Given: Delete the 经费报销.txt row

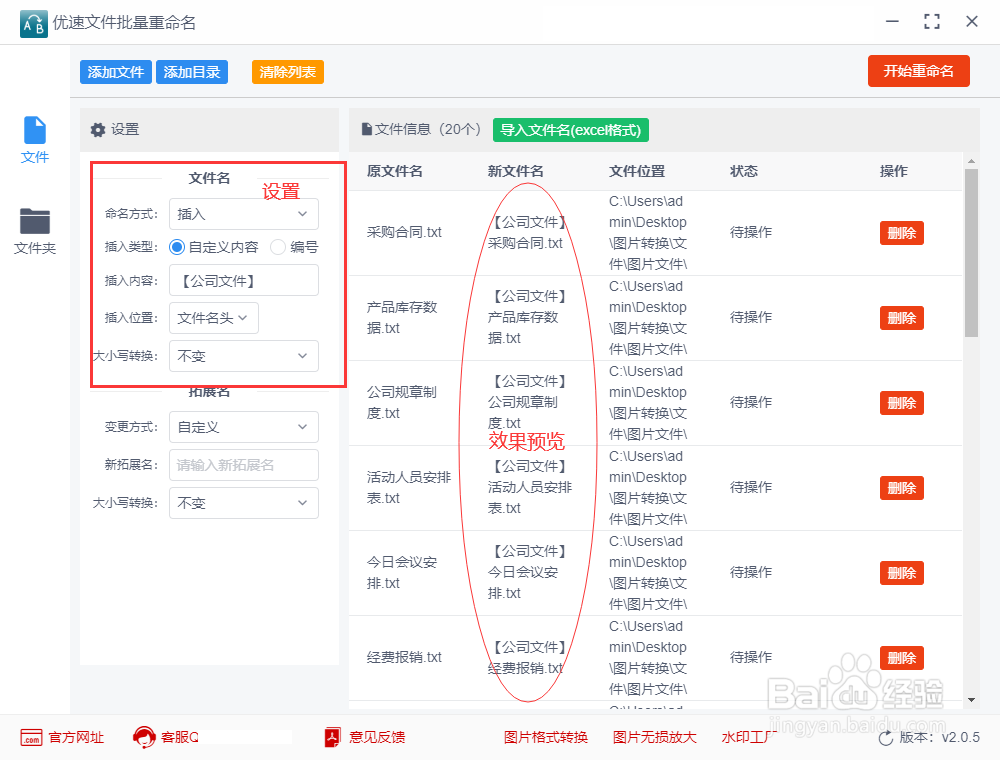Looking at the screenshot, I should coord(901,657).
